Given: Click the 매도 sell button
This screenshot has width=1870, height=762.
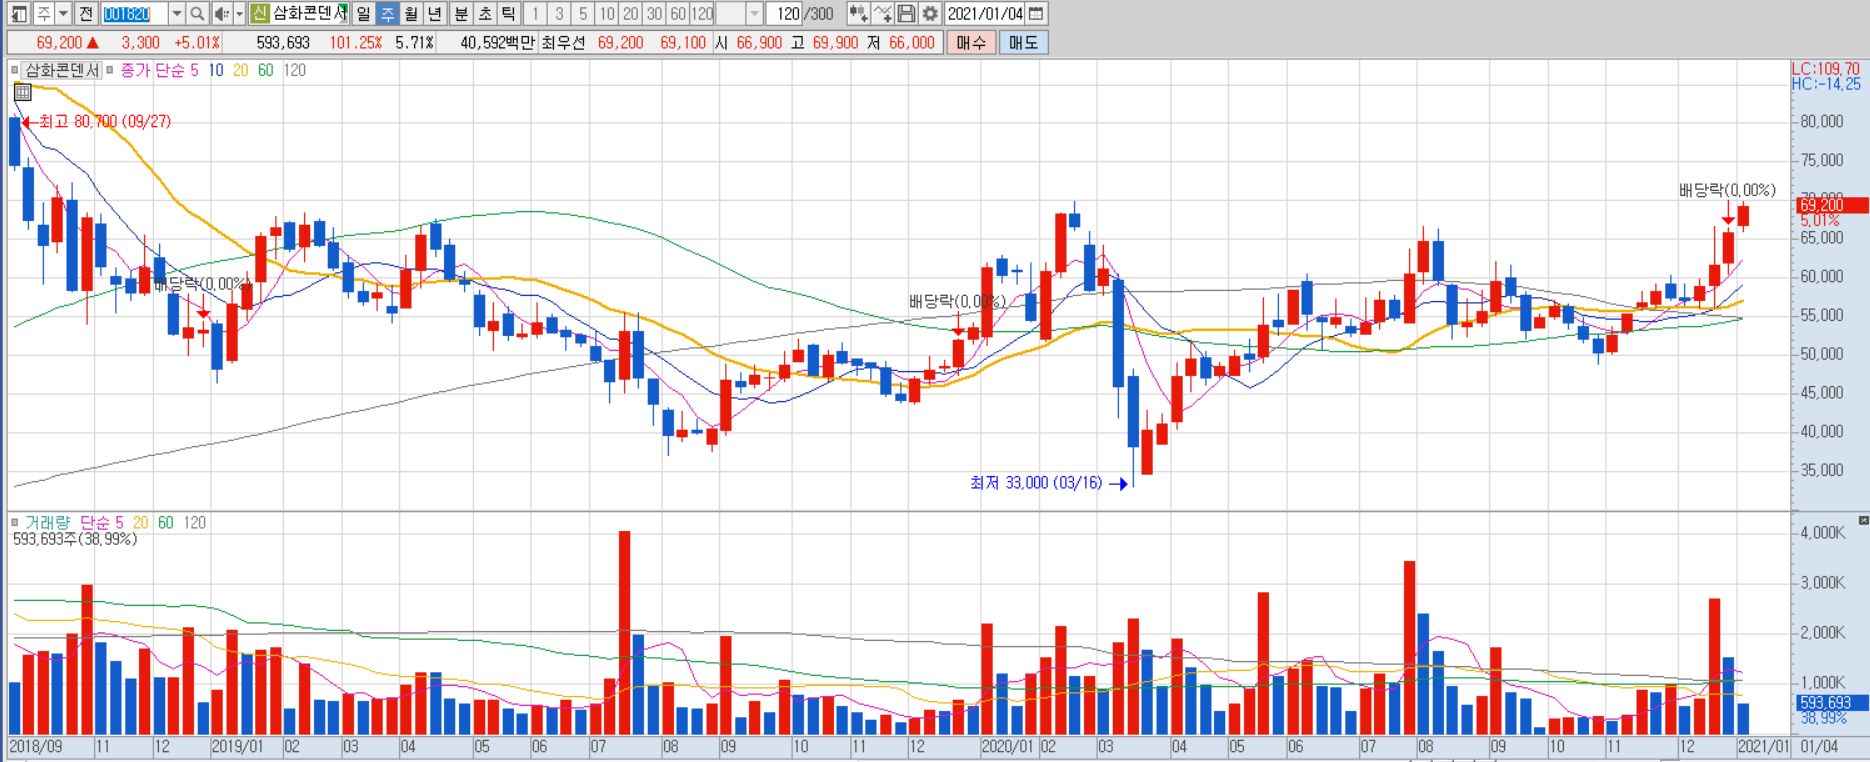Looking at the screenshot, I should (1023, 43).
